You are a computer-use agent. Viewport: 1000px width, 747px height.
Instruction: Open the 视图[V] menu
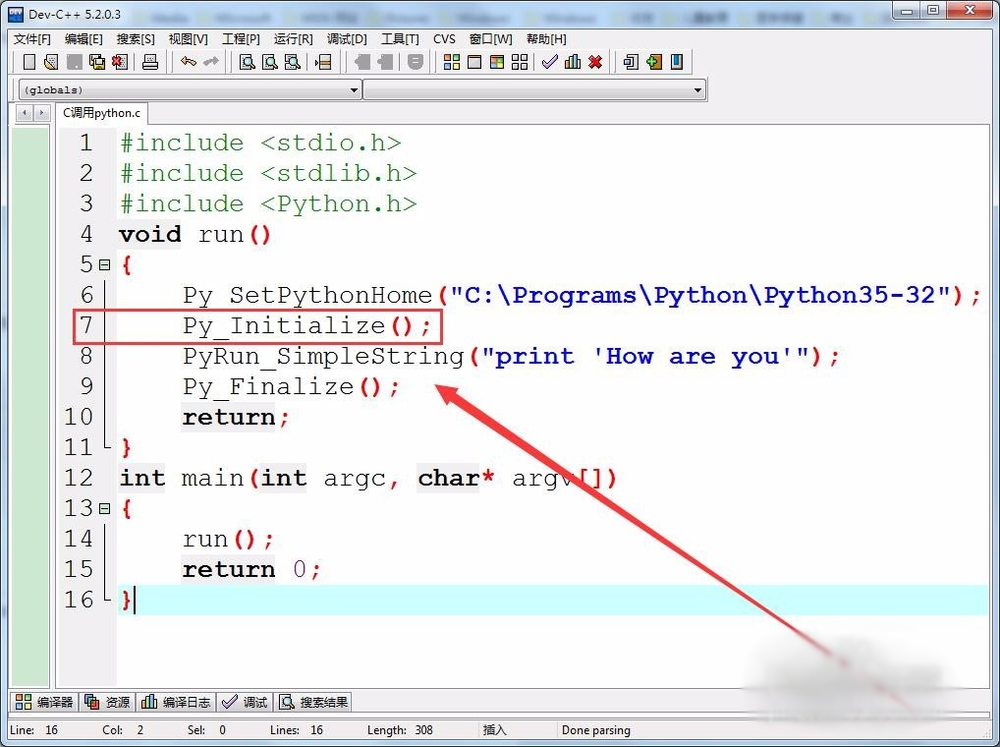click(x=188, y=39)
